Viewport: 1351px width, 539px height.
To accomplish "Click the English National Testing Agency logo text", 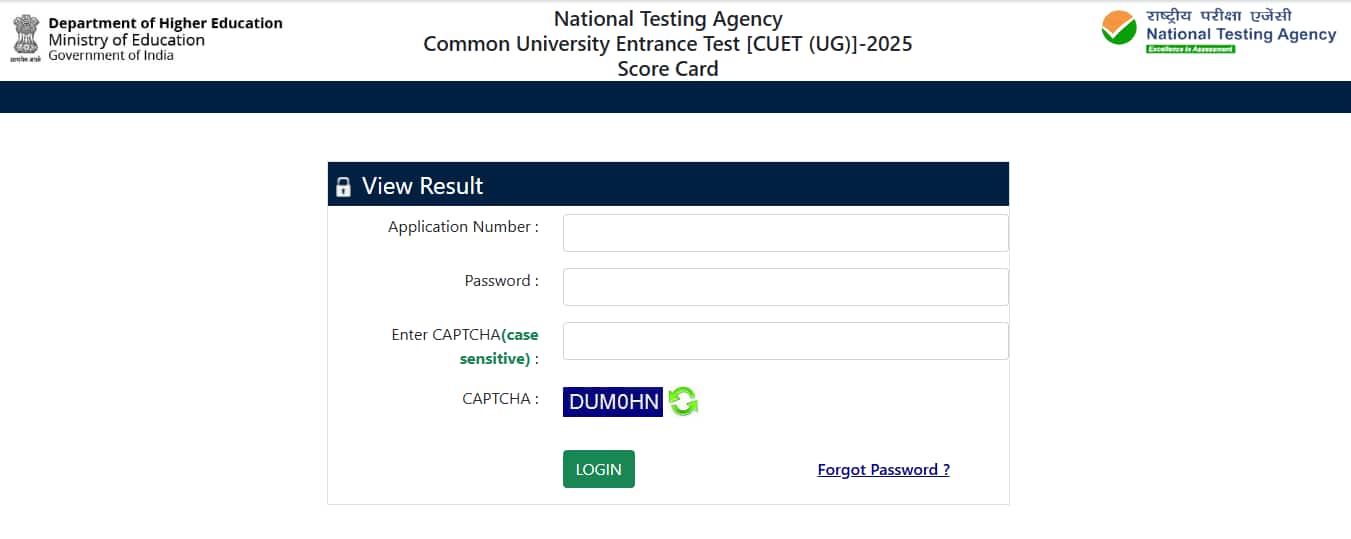I will (1241, 34).
